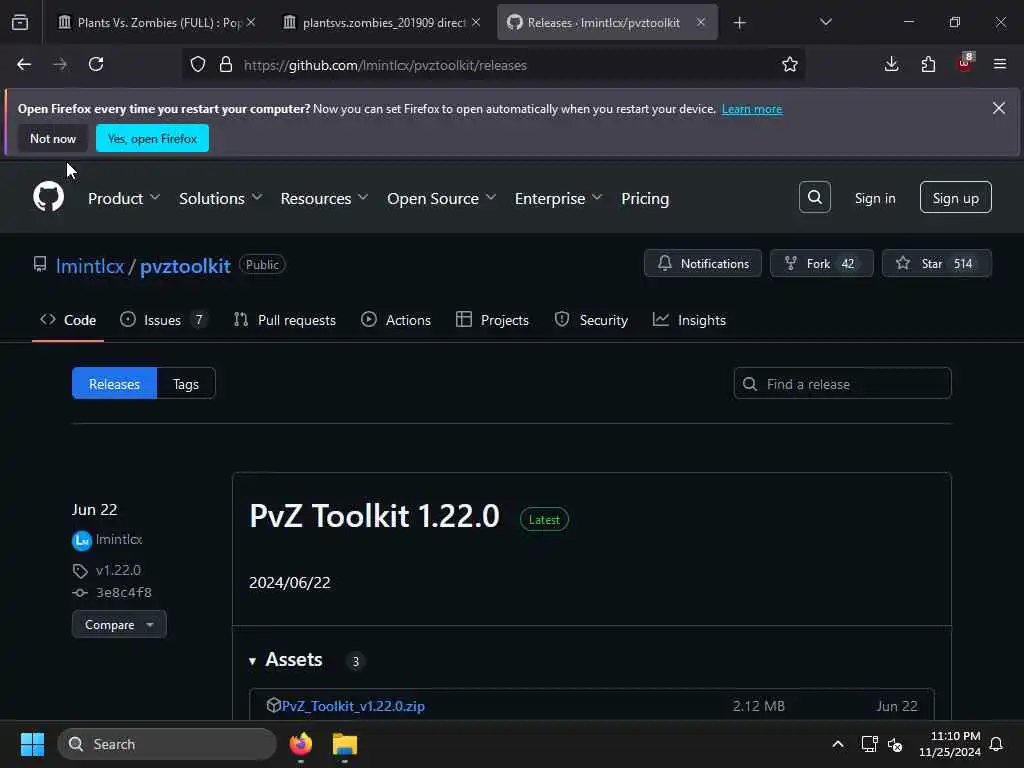This screenshot has width=1024, height=768.
Task: Click the Find a release search field
Action: click(x=842, y=383)
